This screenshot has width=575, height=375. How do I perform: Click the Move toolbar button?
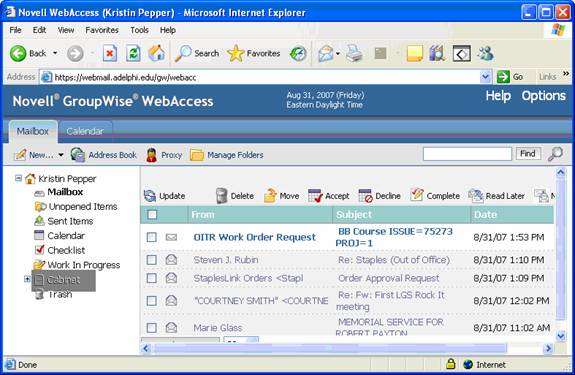point(281,196)
